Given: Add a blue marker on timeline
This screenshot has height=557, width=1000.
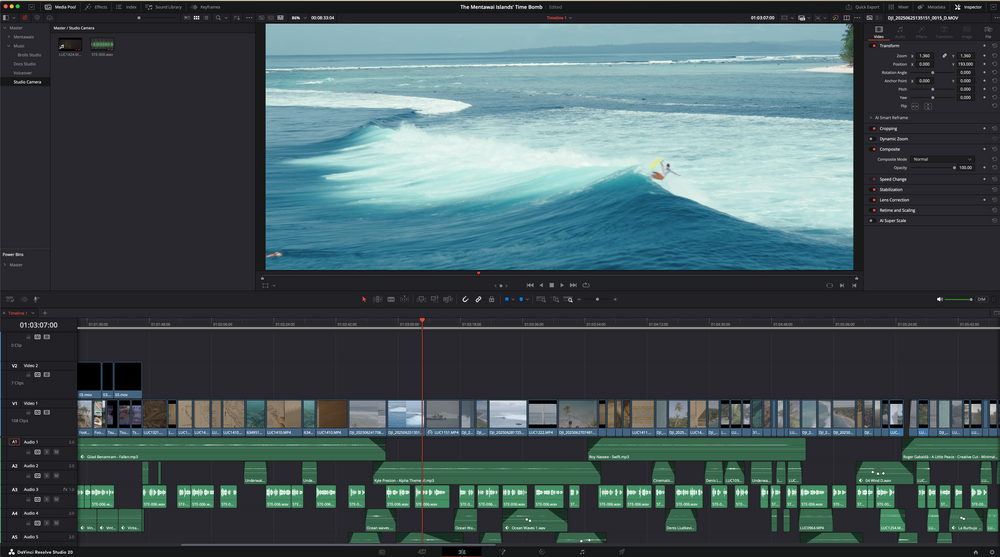Looking at the screenshot, I should point(521,299).
